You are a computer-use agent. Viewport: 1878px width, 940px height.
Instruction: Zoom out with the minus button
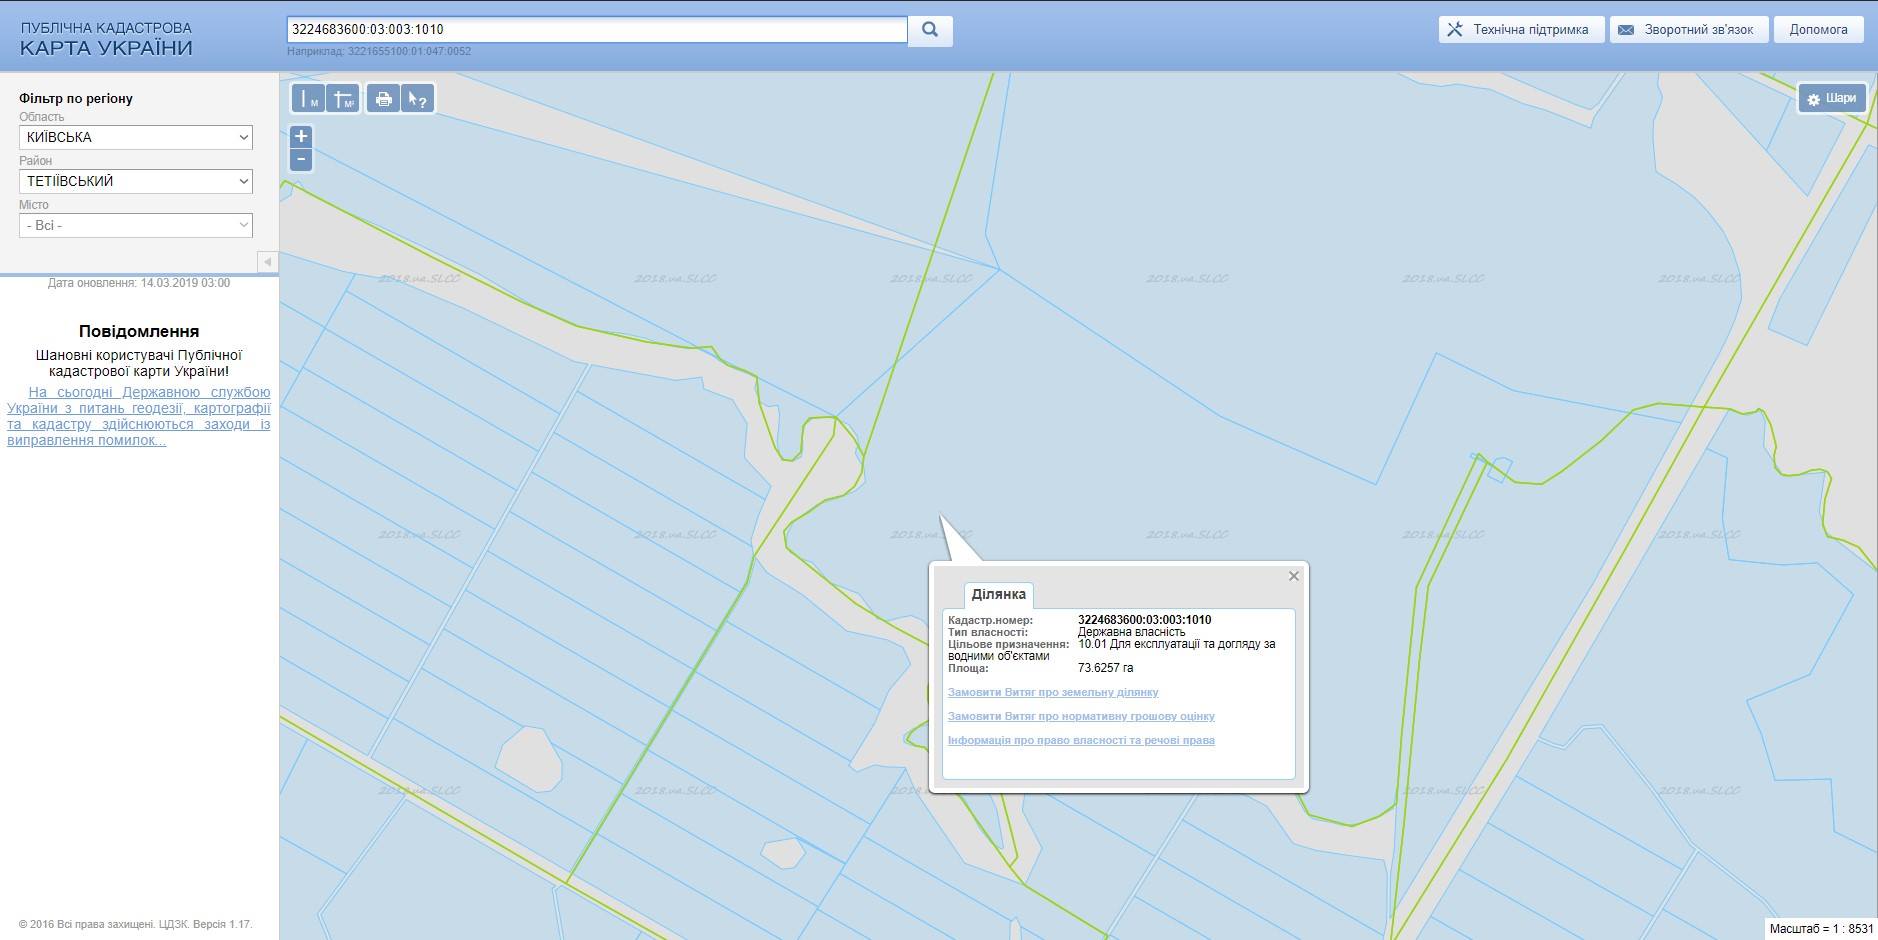click(x=301, y=160)
